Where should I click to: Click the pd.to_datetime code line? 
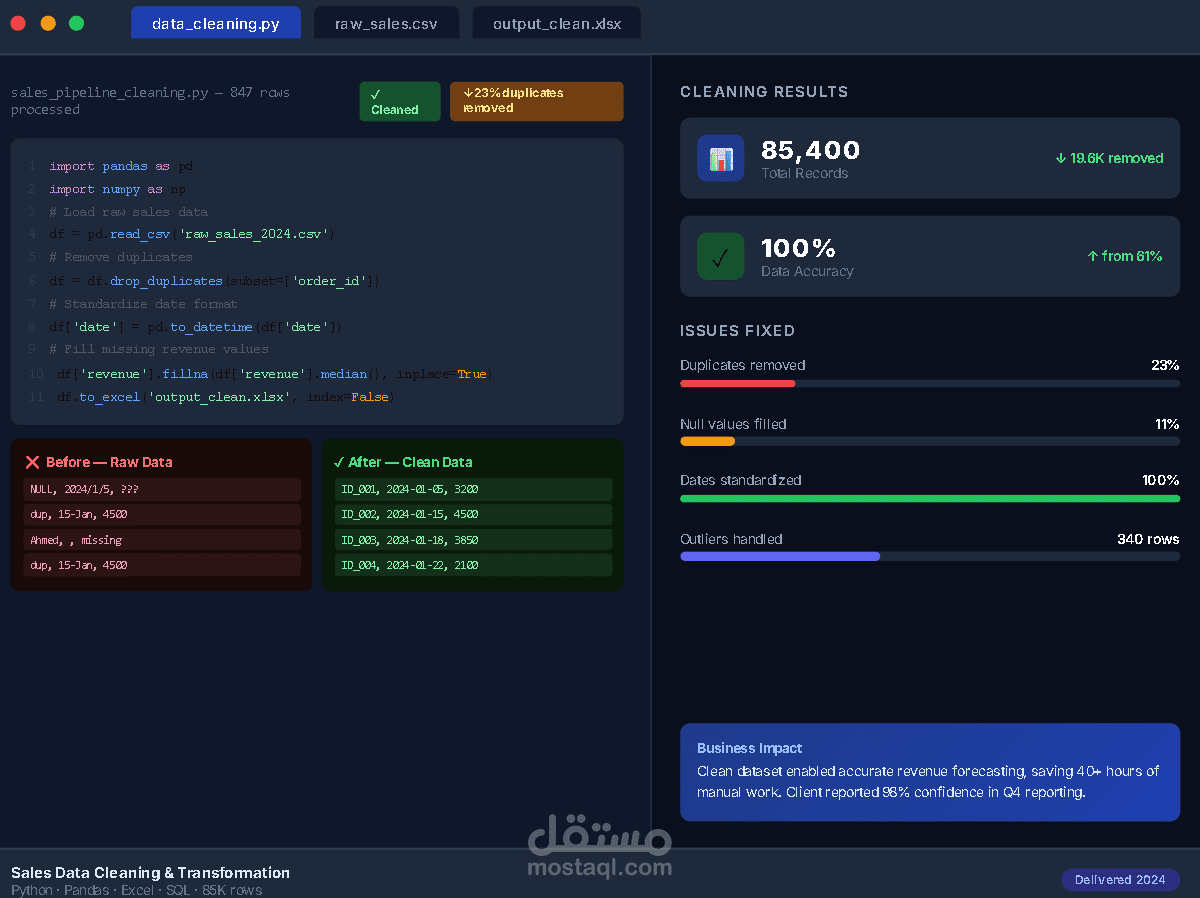coord(196,327)
